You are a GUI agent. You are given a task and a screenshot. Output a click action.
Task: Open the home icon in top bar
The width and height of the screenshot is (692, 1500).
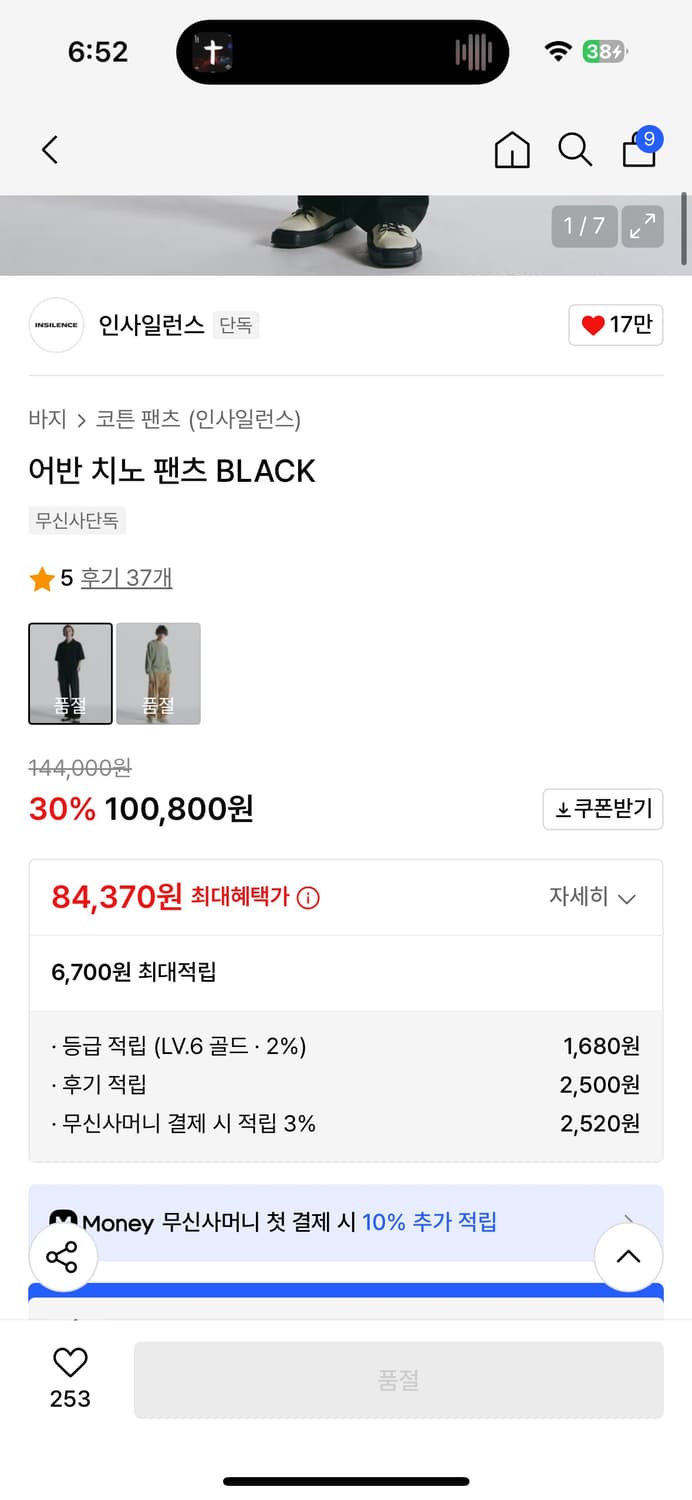[x=512, y=149]
